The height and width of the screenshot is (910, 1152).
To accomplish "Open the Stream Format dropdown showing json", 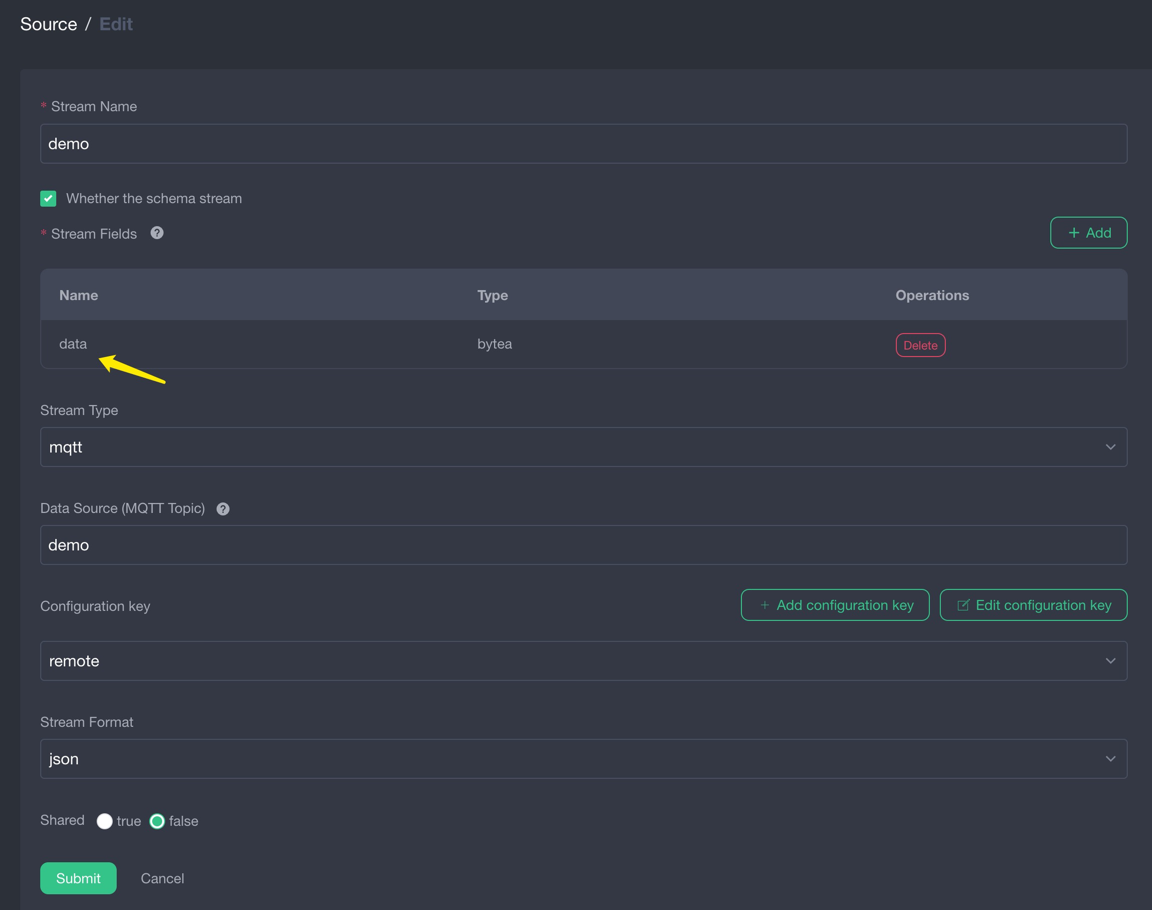I will tap(583, 759).
